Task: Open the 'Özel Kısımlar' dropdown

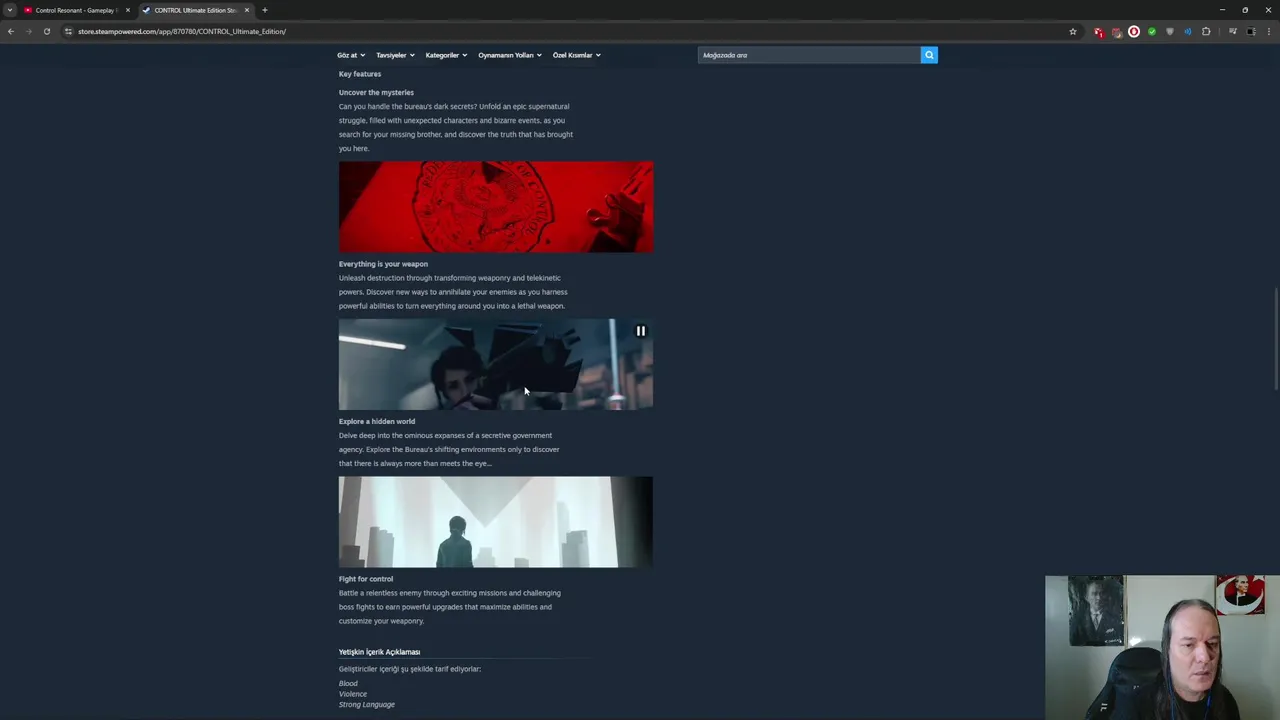Action: coord(577,55)
